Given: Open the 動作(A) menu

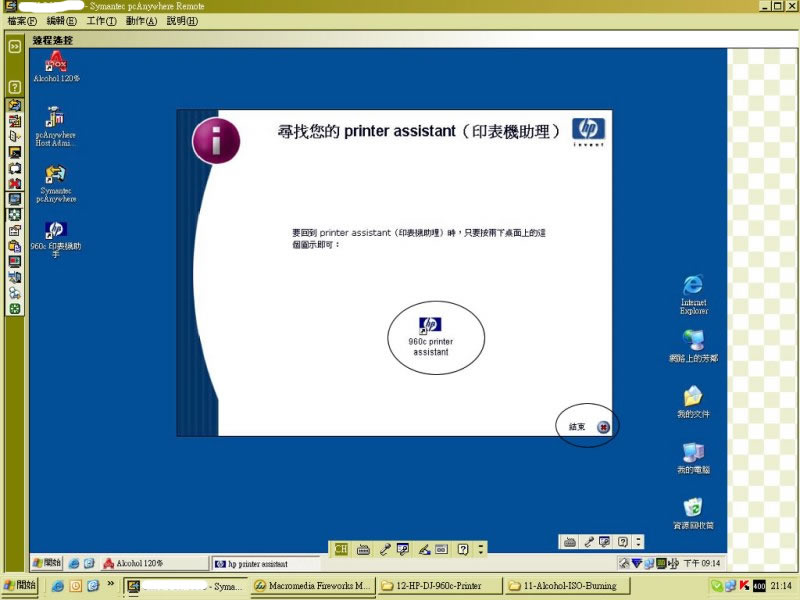Looking at the screenshot, I should (x=141, y=21).
